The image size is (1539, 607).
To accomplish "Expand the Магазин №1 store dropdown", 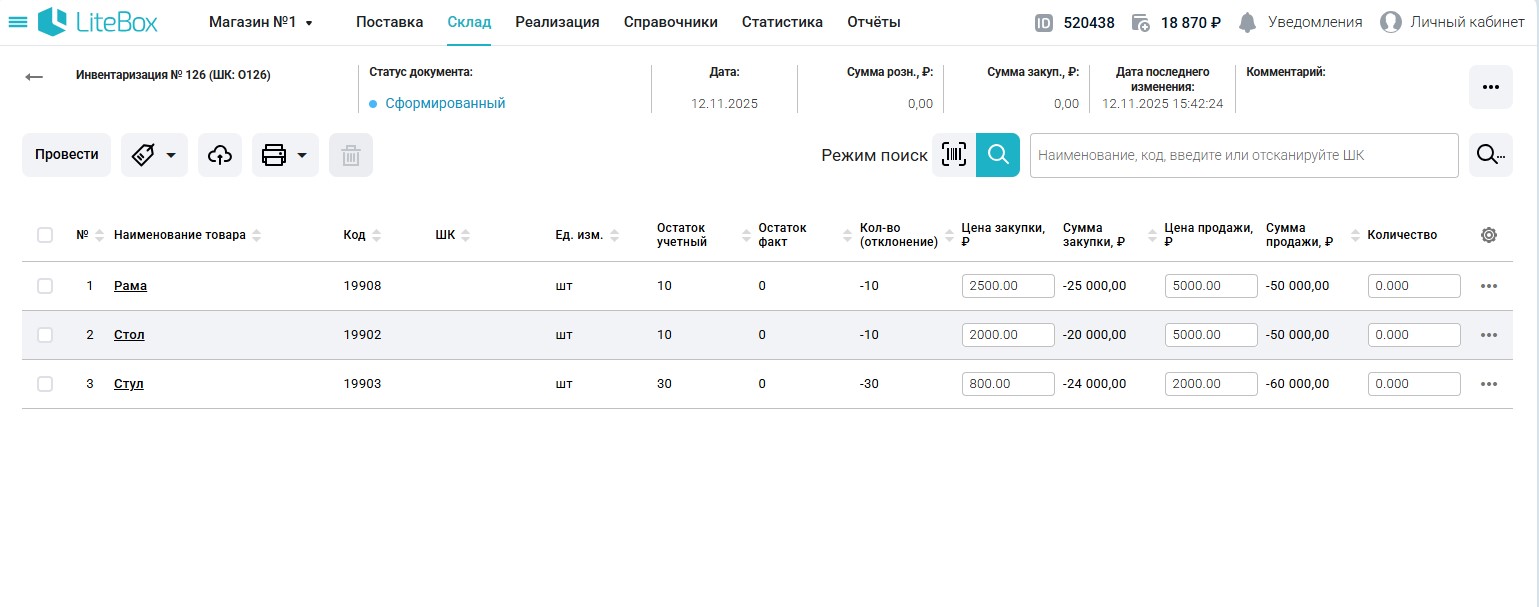I will pos(260,22).
